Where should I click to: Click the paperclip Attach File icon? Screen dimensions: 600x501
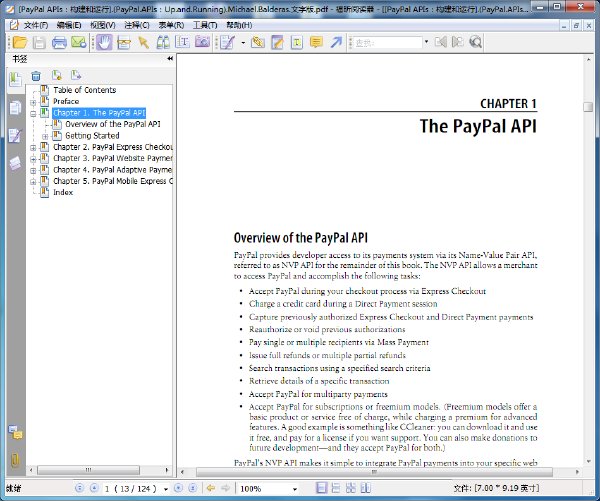point(258,42)
